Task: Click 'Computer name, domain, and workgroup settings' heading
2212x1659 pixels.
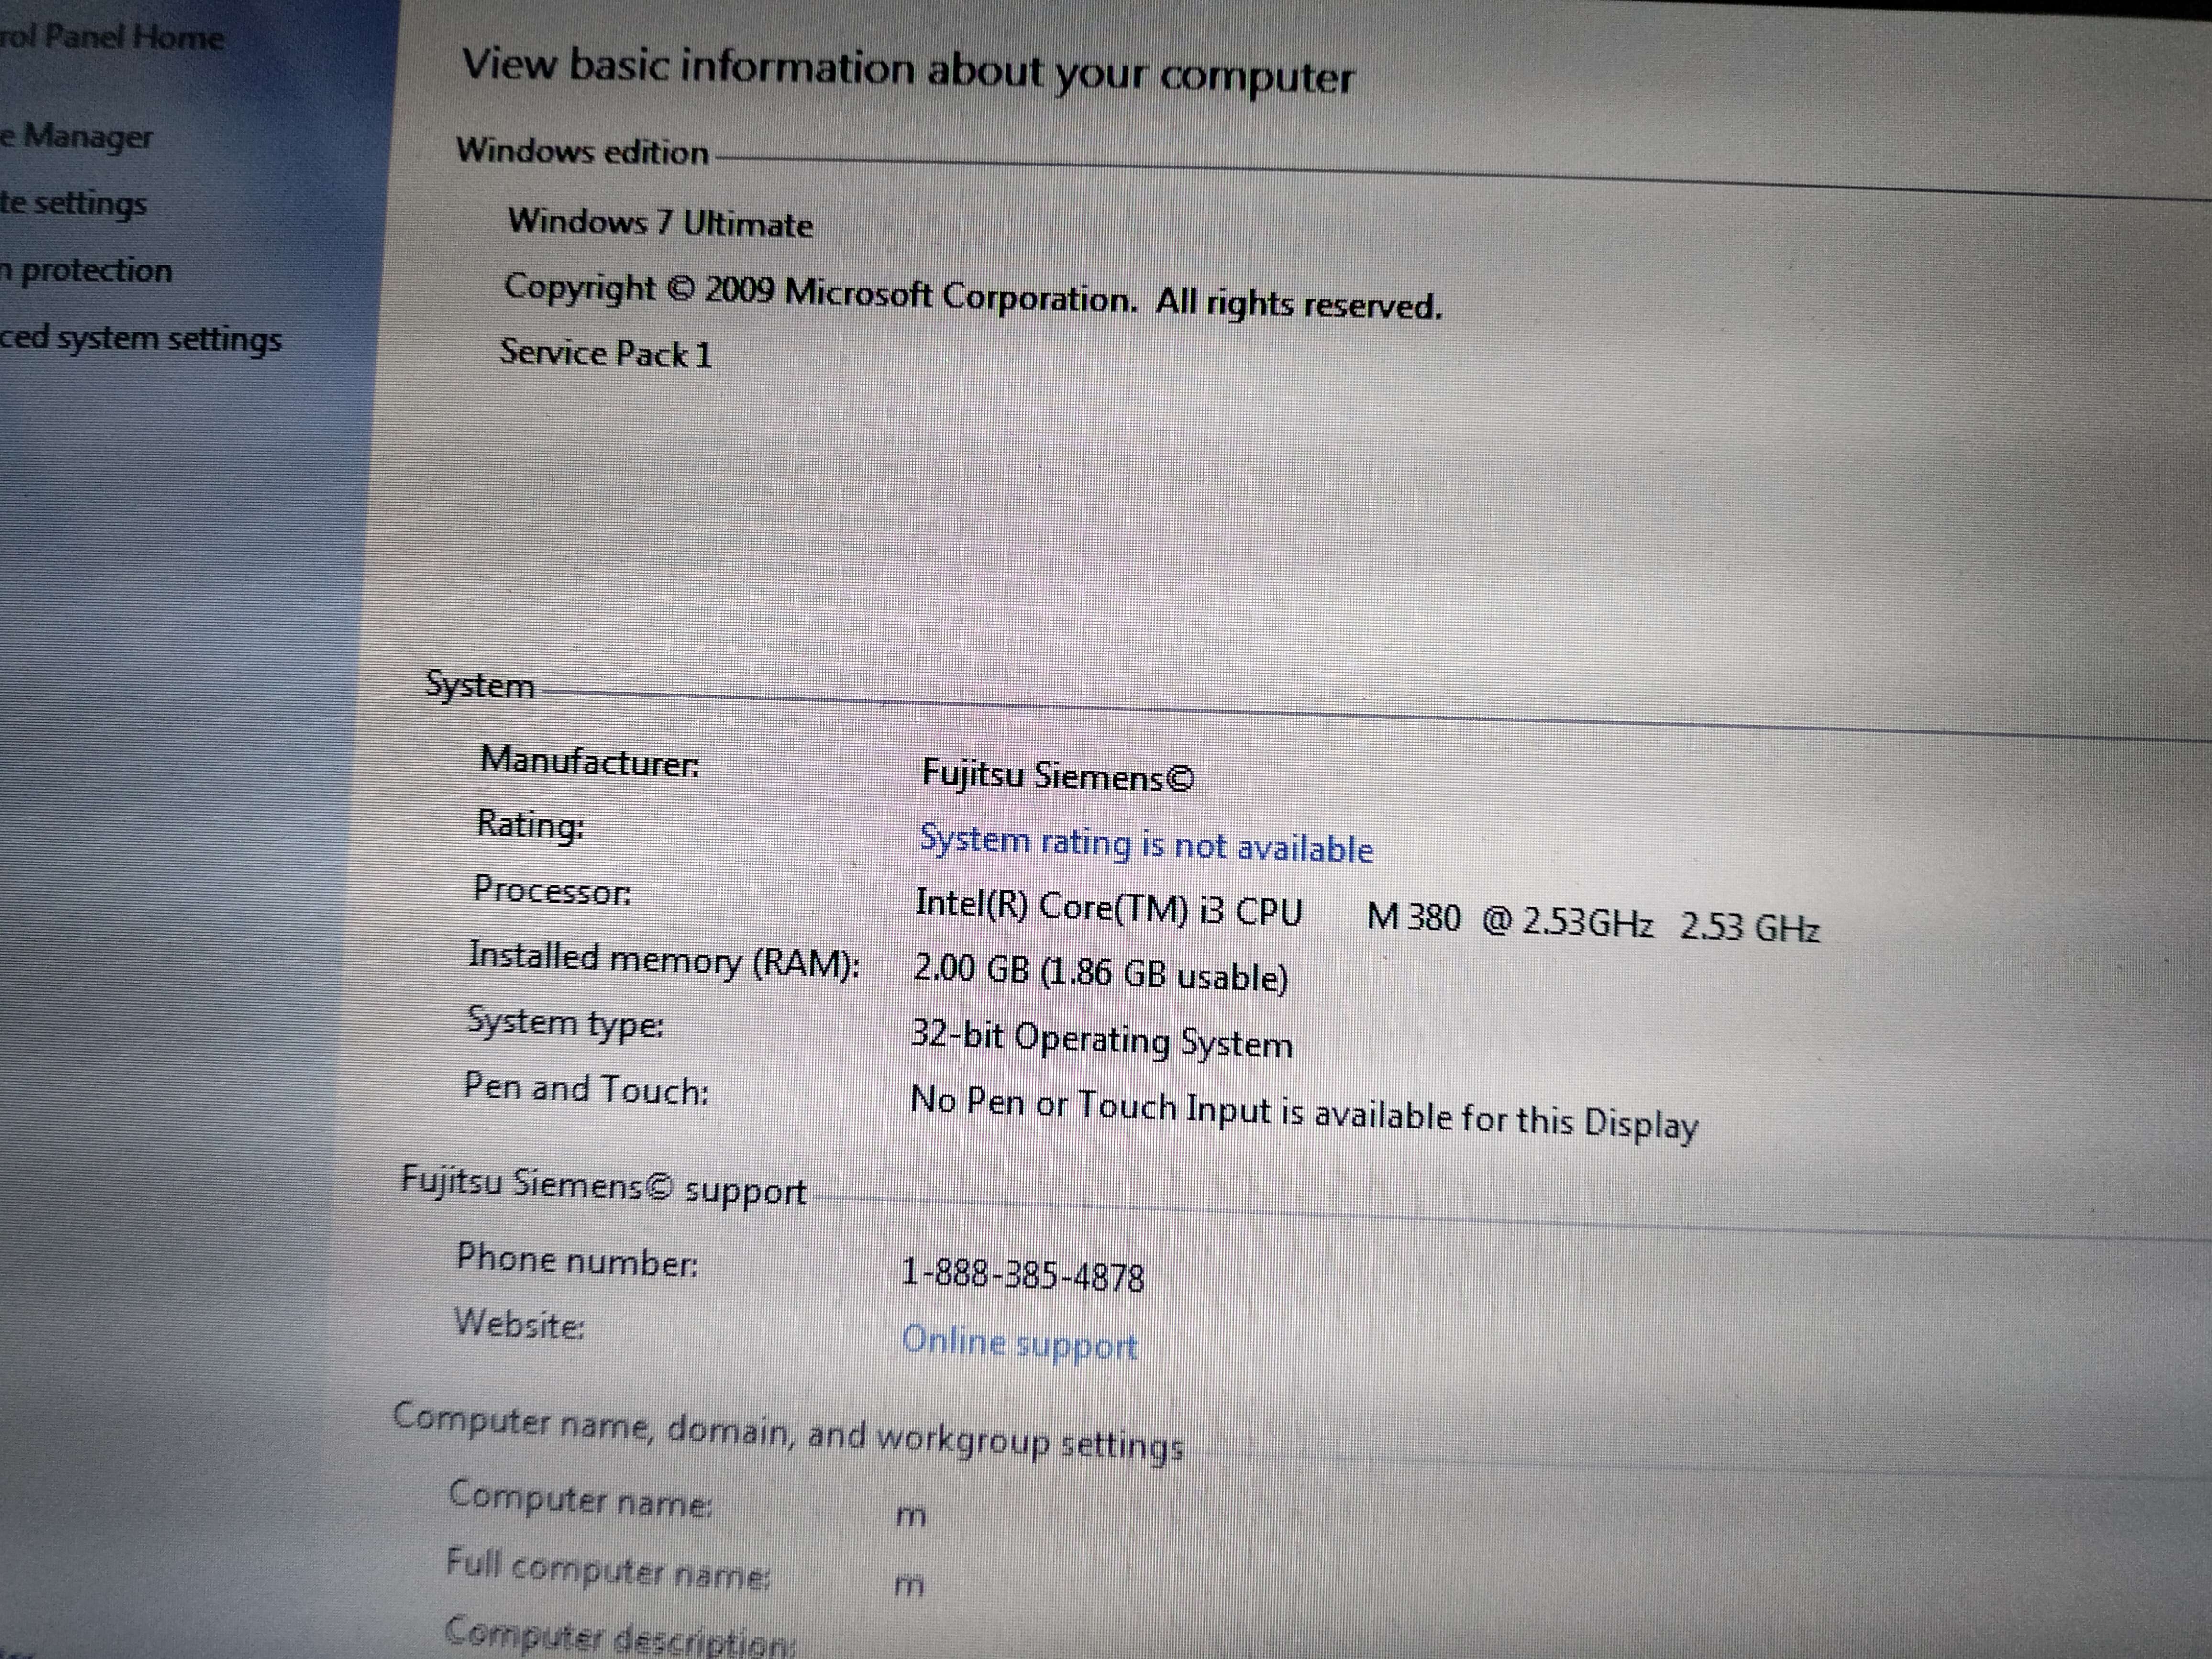Action: [788, 1432]
